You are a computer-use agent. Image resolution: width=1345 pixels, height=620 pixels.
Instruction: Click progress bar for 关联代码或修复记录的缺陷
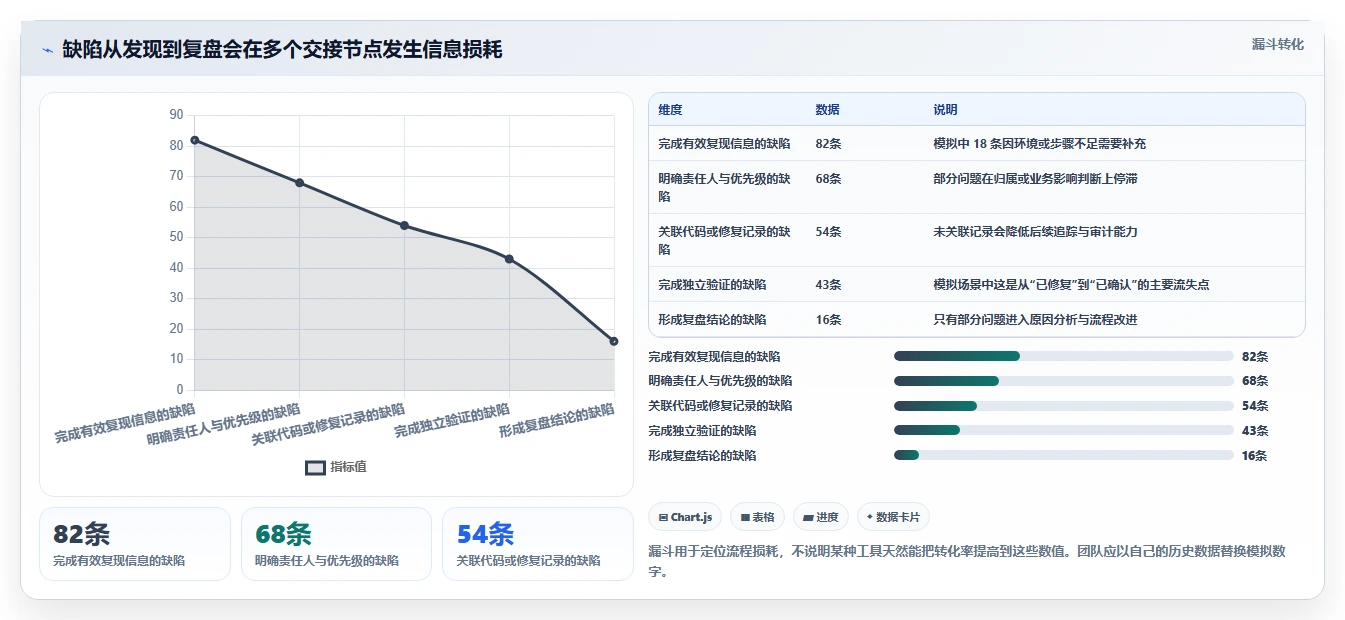point(1063,406)
